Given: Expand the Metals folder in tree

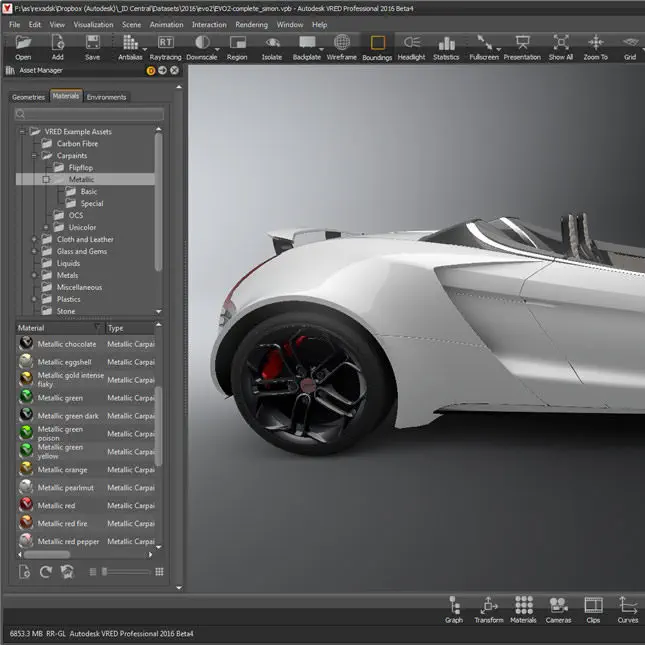Looking at the screenshot, I should point(34,275).
